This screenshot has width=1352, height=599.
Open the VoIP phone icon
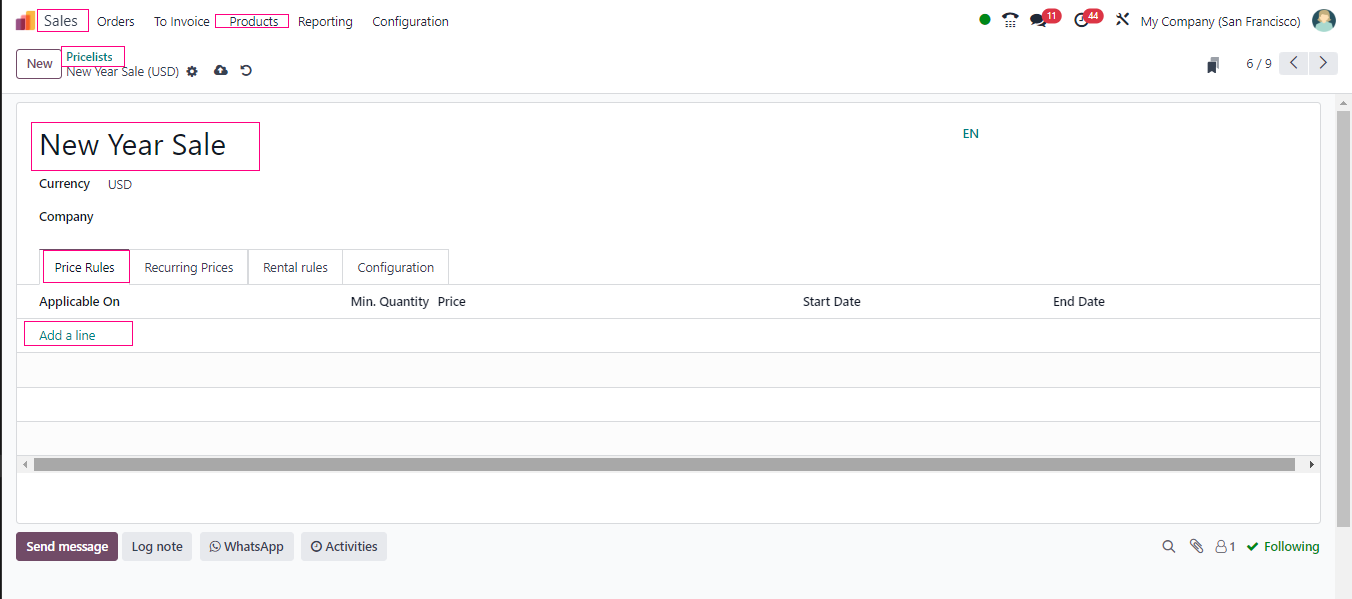(1010, 21)
